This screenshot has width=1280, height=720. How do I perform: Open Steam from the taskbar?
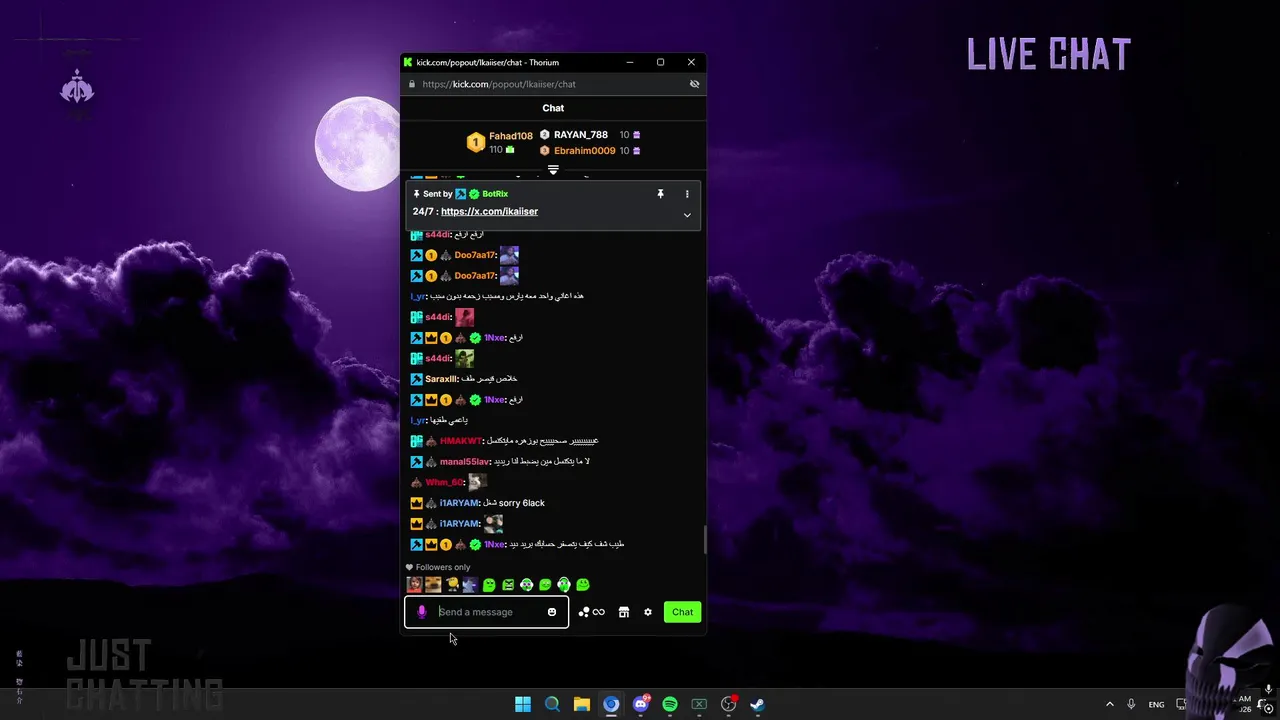[x=757, y=704]
